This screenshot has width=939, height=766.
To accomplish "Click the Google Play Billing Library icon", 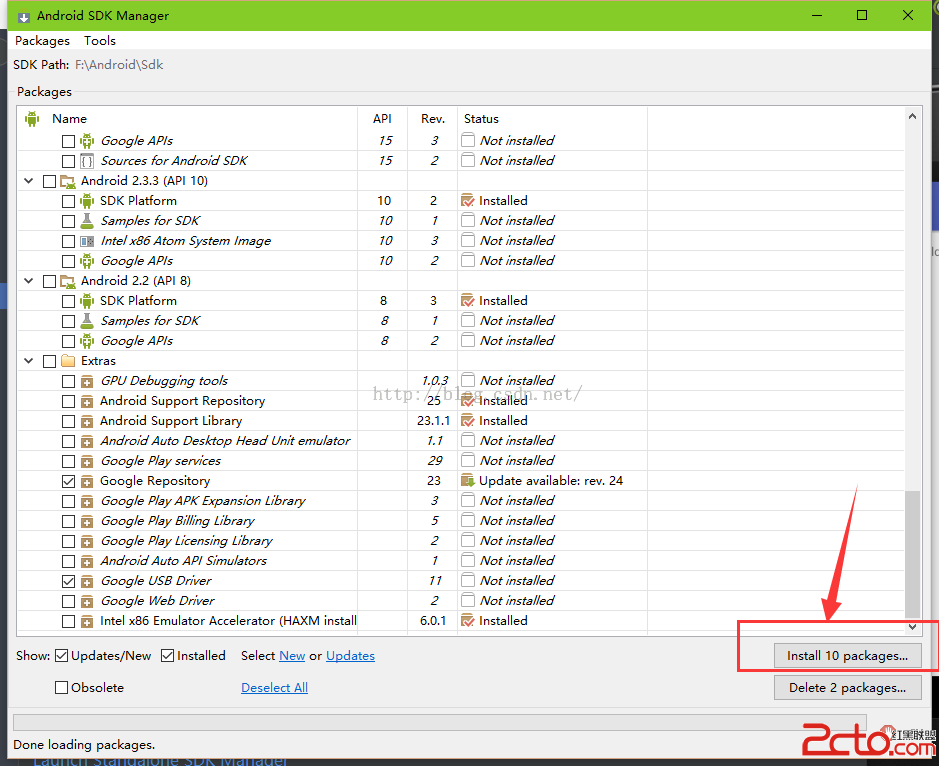I will [x=87, y=521].
